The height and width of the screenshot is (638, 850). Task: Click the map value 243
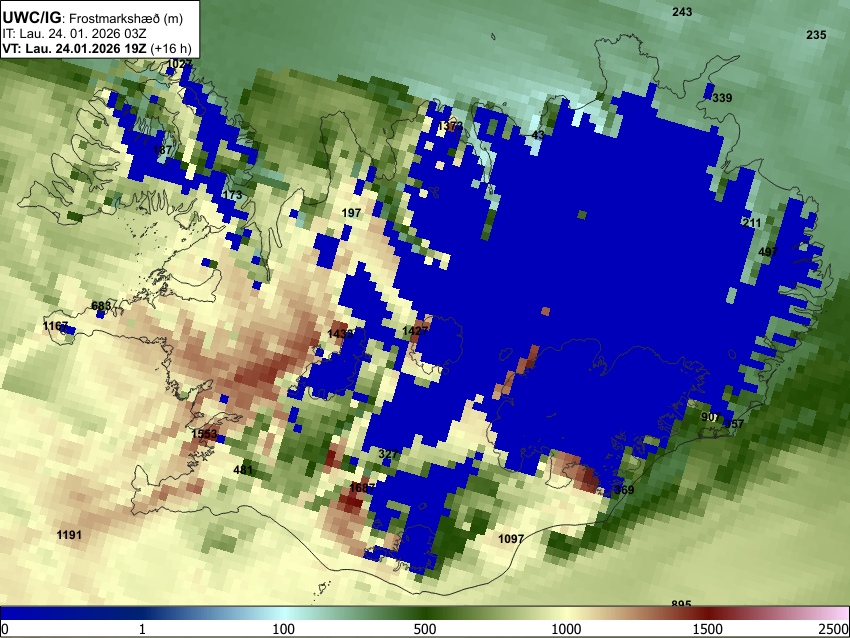click(x=682, y=11)
